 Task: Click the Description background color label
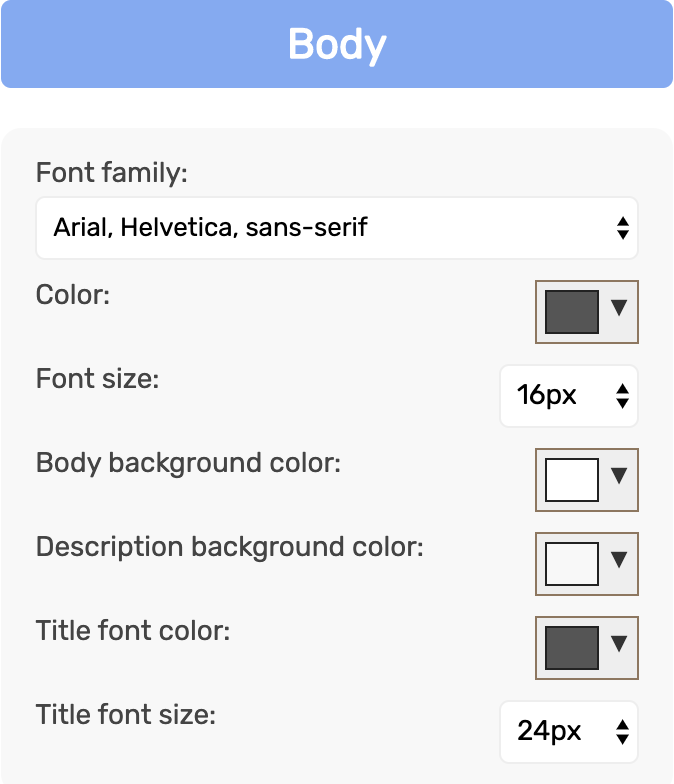point(230,547)
